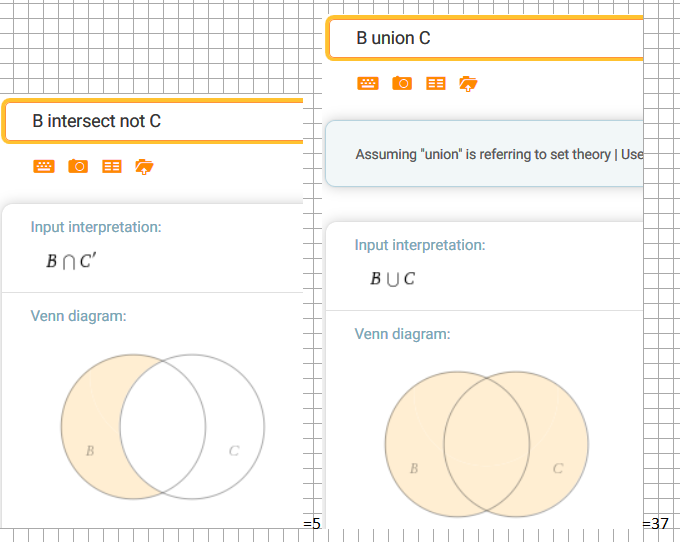Open extended keyboard under 'B union C'
The image size is (680, 542).
368,83
